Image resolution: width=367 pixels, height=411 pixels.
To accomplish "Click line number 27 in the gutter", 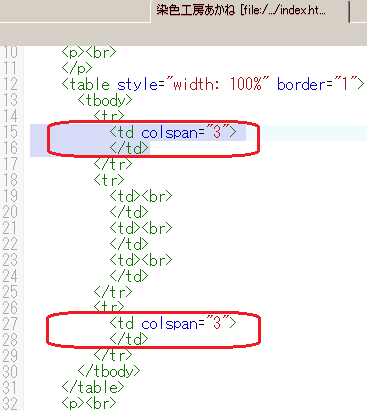I will (x=10, y=323).
